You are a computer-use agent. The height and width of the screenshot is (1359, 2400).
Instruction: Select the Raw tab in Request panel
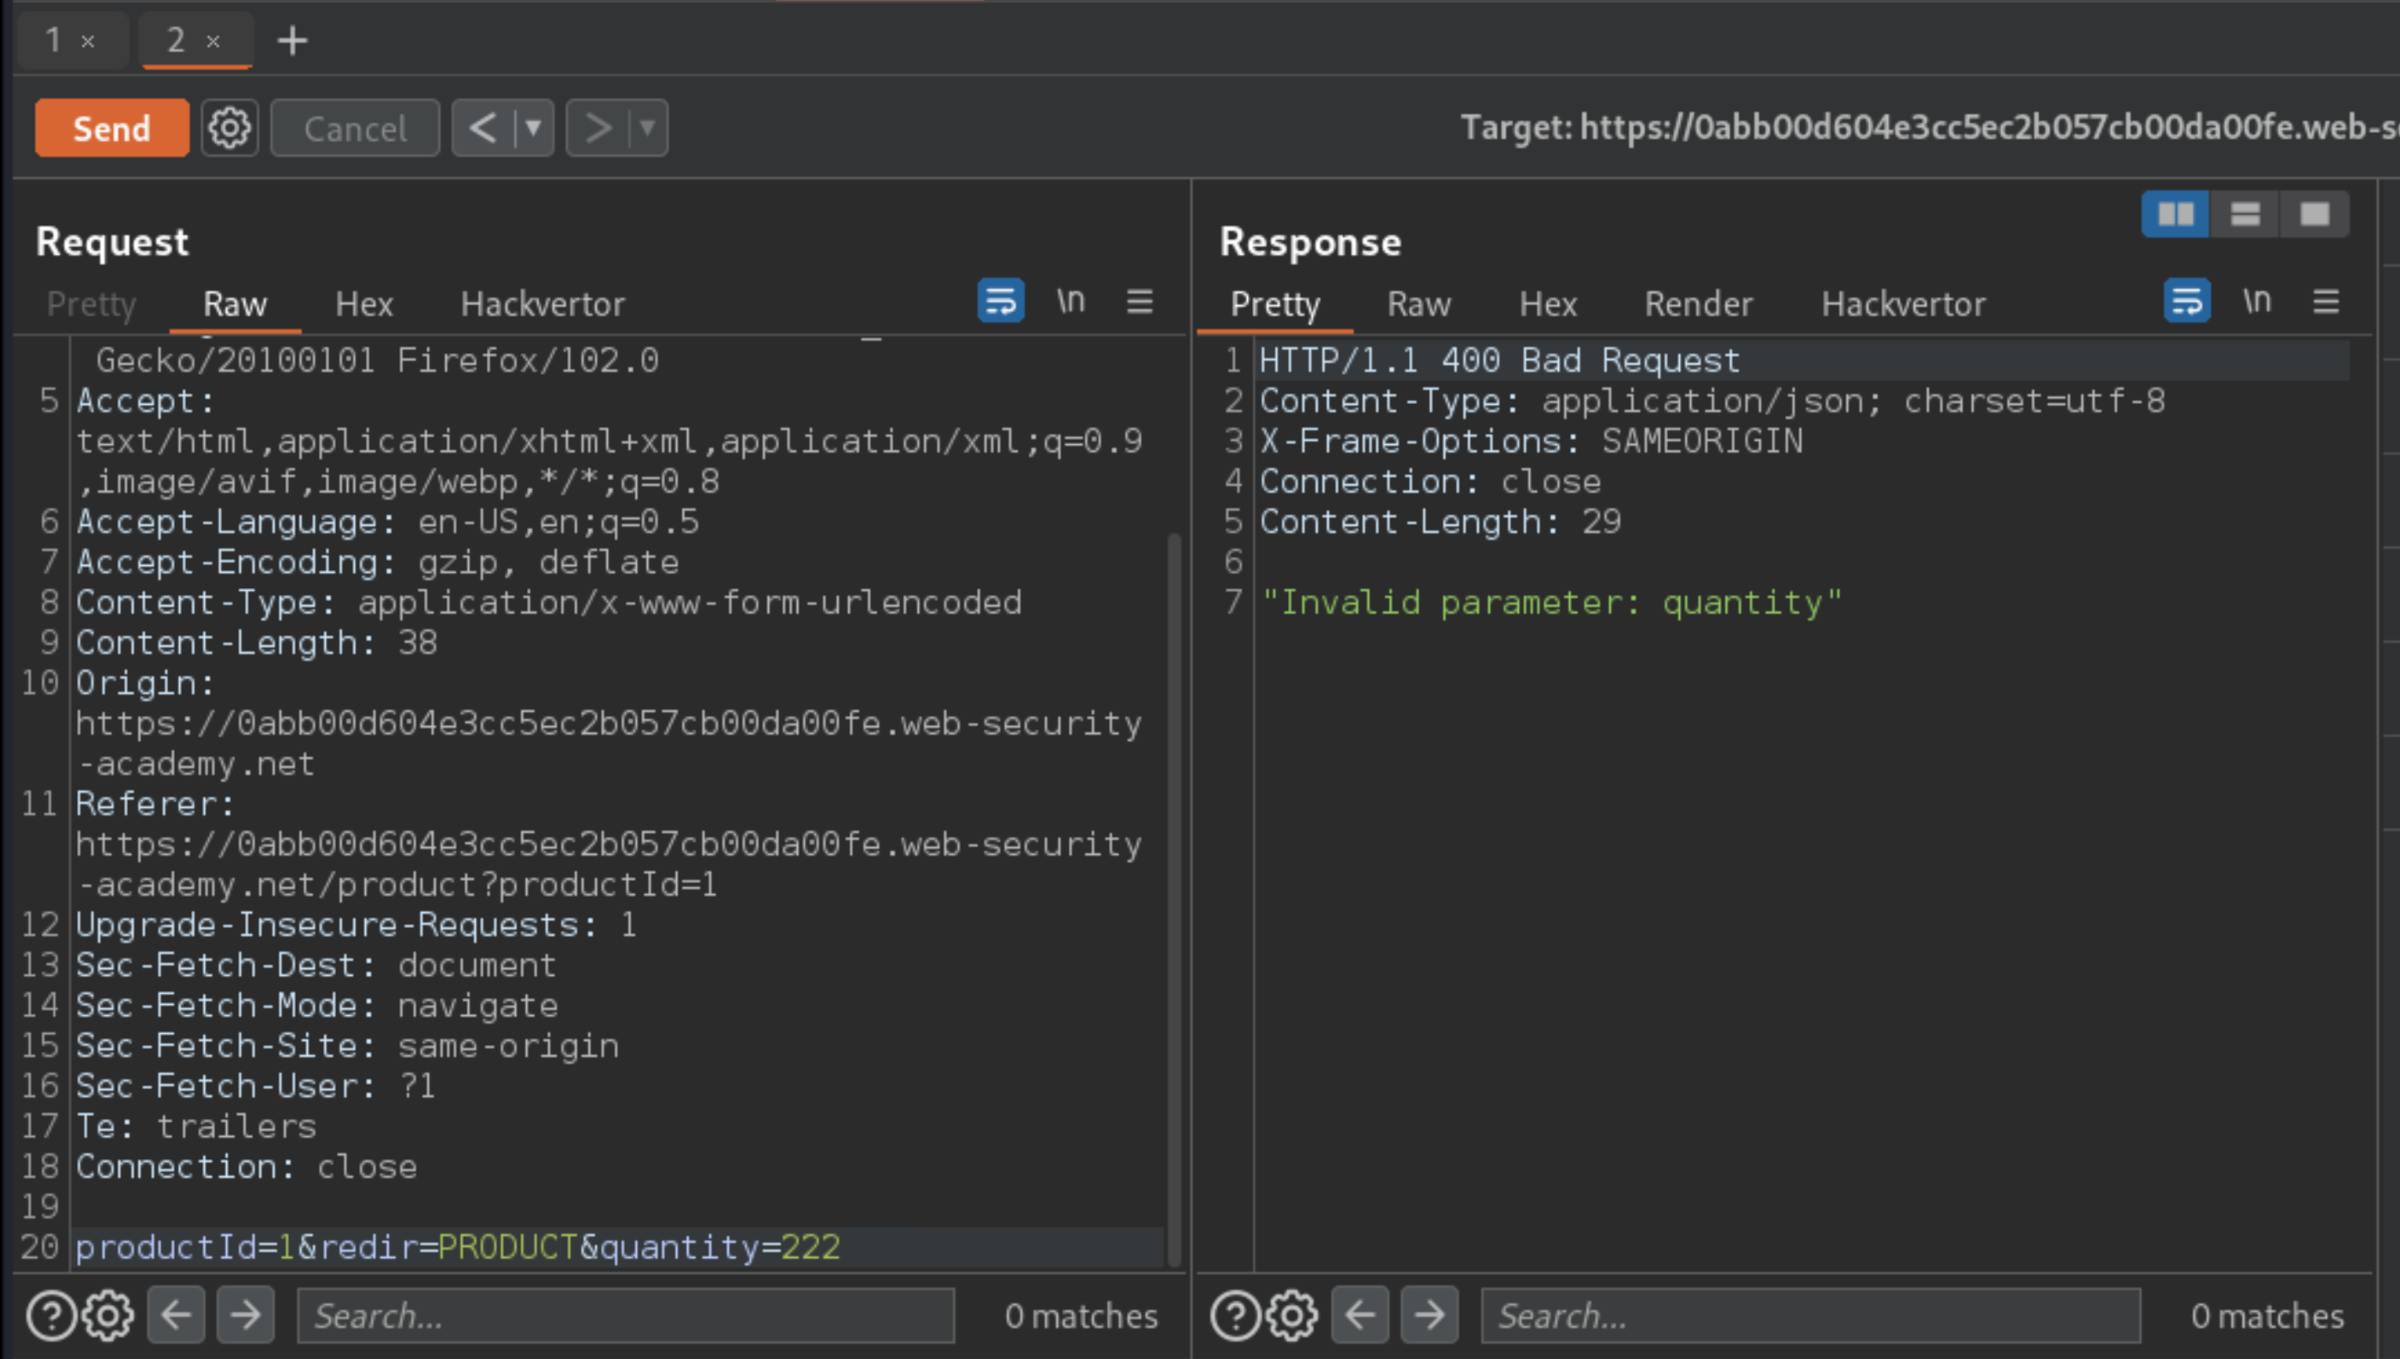coord(236,303)
